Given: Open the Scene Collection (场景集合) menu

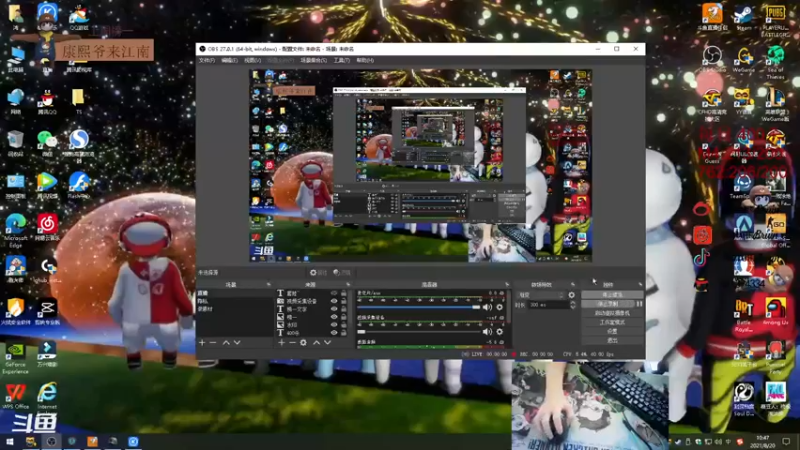Looking at the screenshot, I should click(x=313, y=60).
